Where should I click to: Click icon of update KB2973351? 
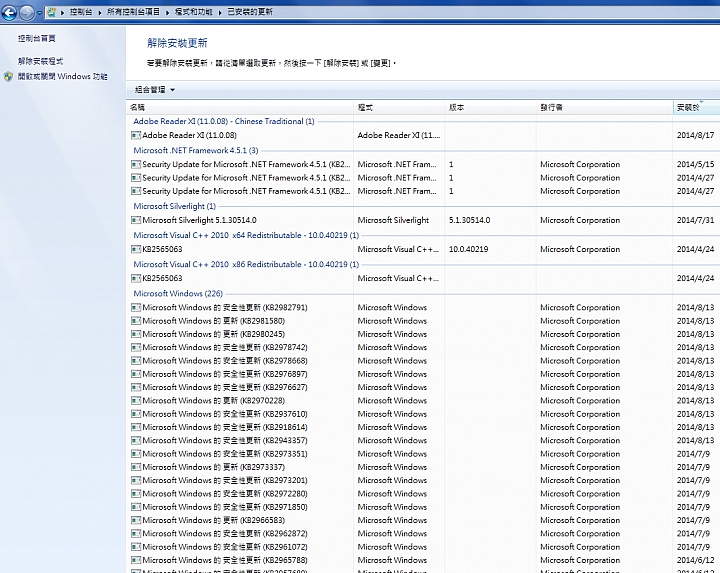coord(136,454)
